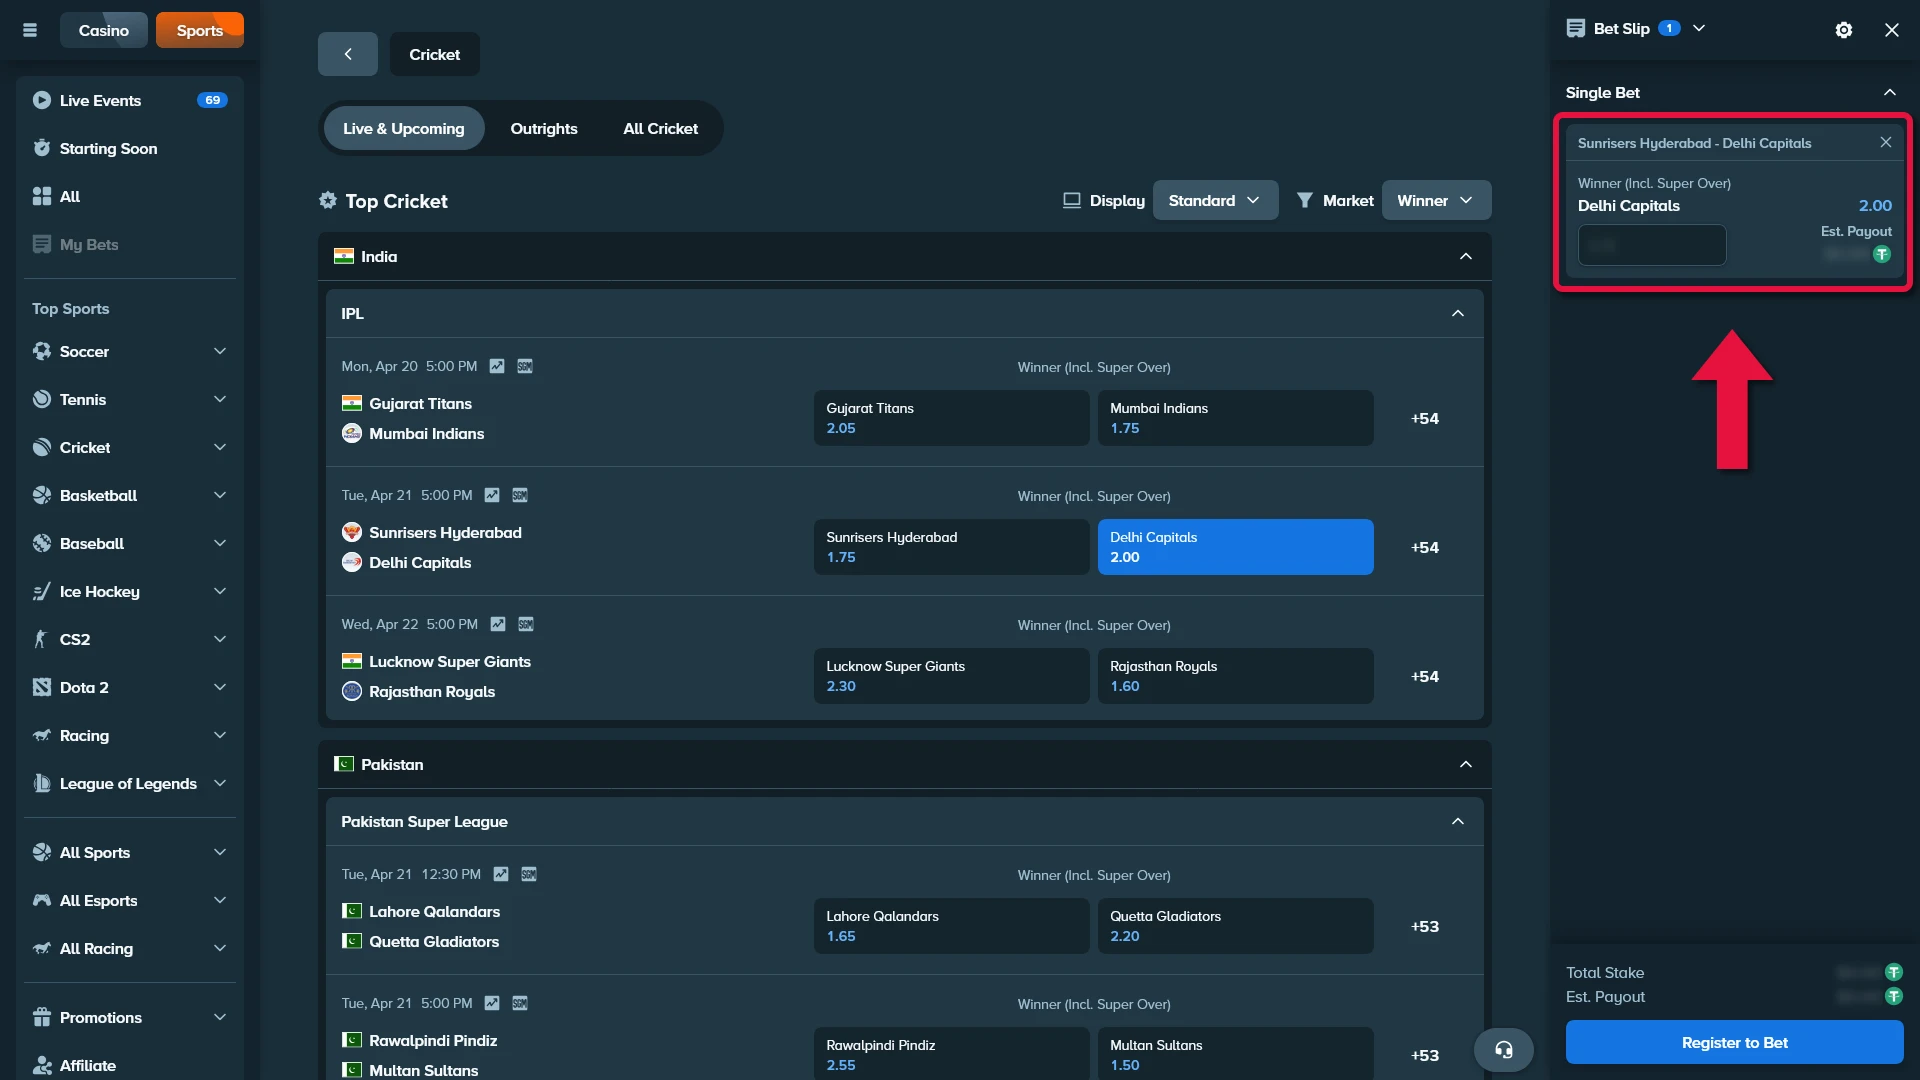Expand the Ice Hockey sidebar chevron
The image size is (1920, 1080).
click(x=220, y=591)
